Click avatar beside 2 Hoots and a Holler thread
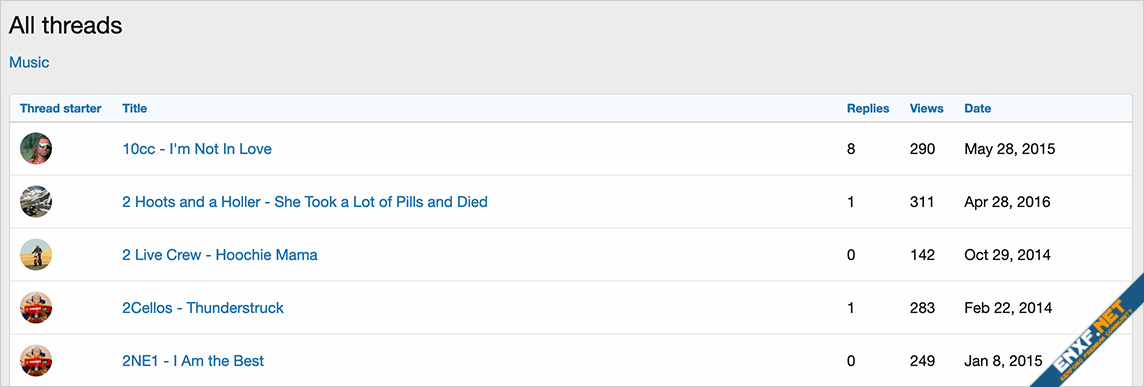 click(36, 202)
